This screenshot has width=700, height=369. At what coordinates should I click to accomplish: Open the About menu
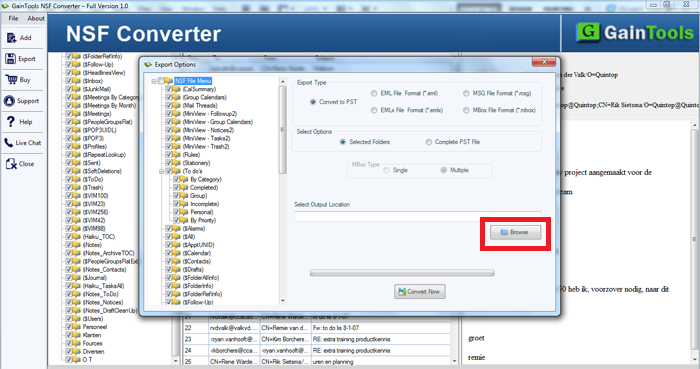click(36, 18)
